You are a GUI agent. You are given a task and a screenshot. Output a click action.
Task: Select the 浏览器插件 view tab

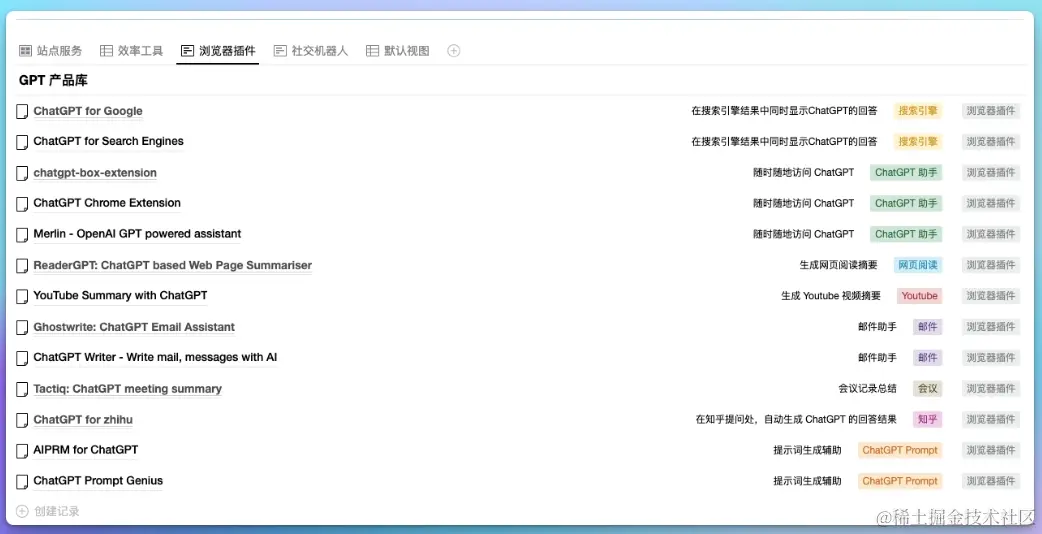(x=218, y=50)
